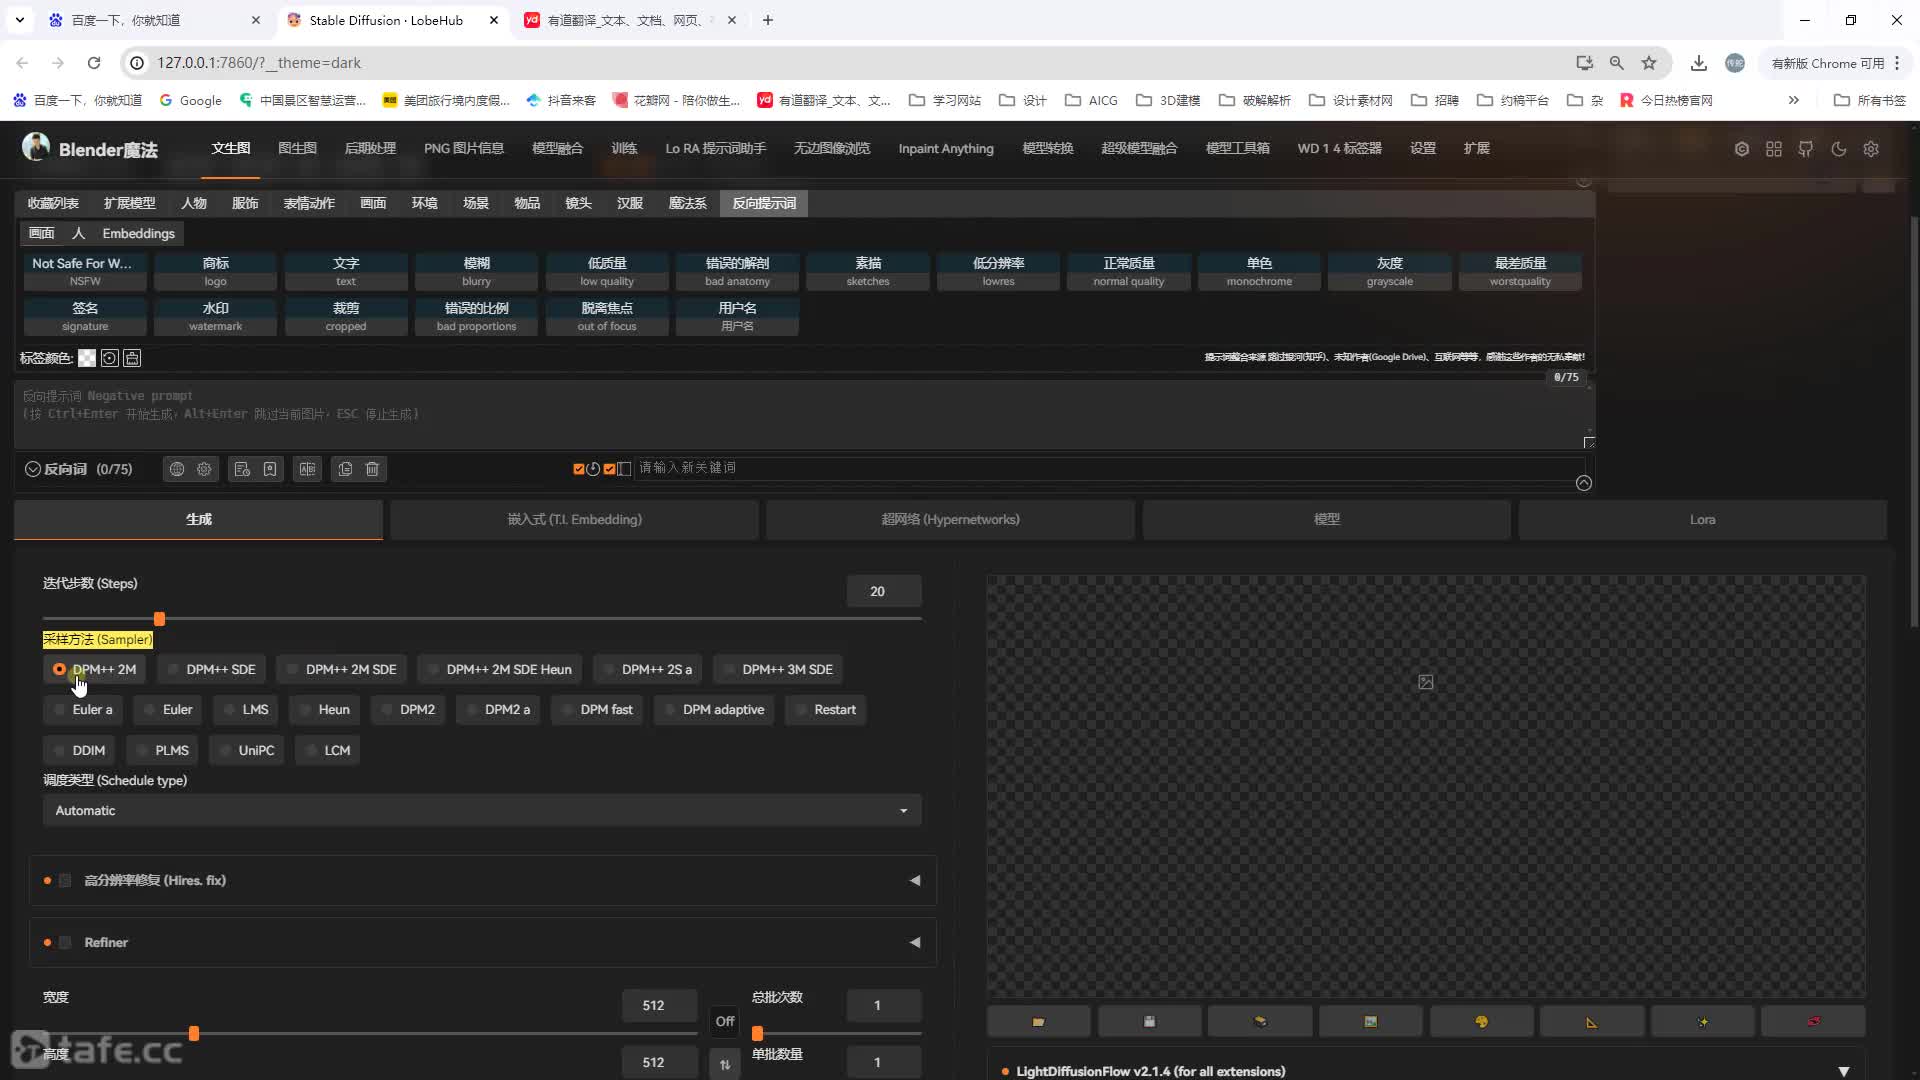Open the tab search dropdown in Chrome
This screenshot has width=1920, height=1080.
tap(20, 20)
